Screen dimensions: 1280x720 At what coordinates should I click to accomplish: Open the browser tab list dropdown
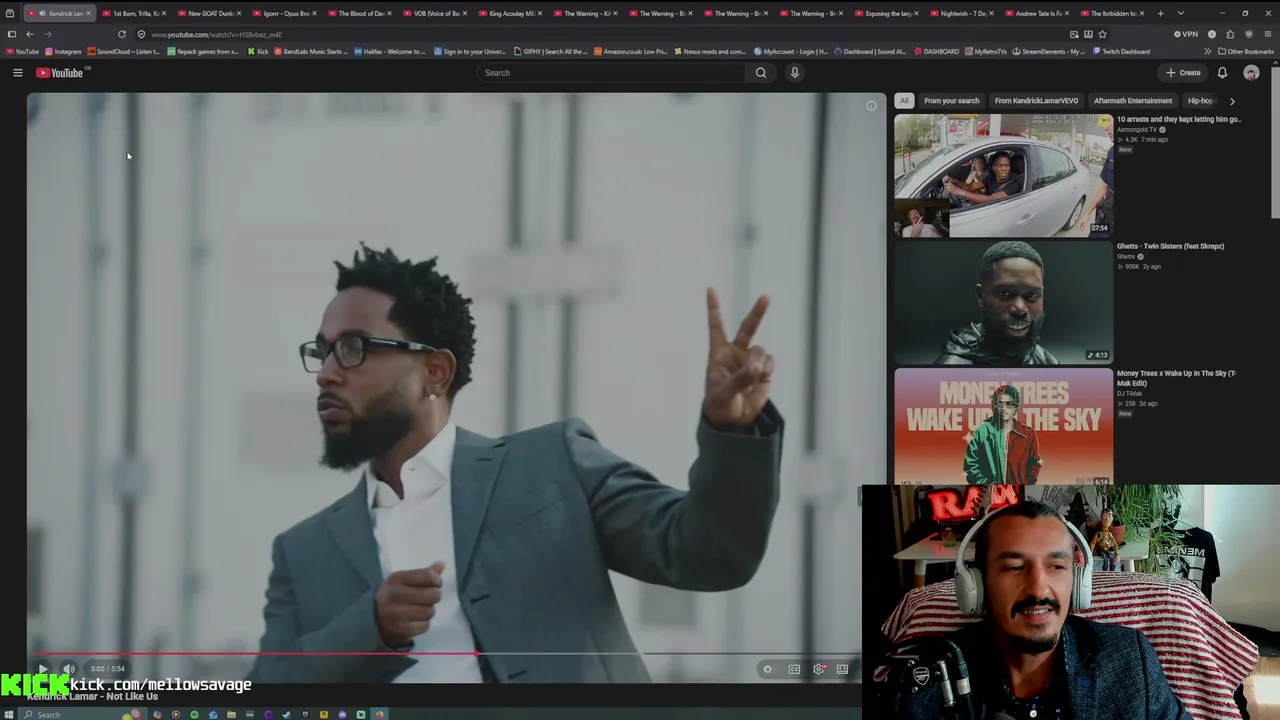pos(1181,13)
